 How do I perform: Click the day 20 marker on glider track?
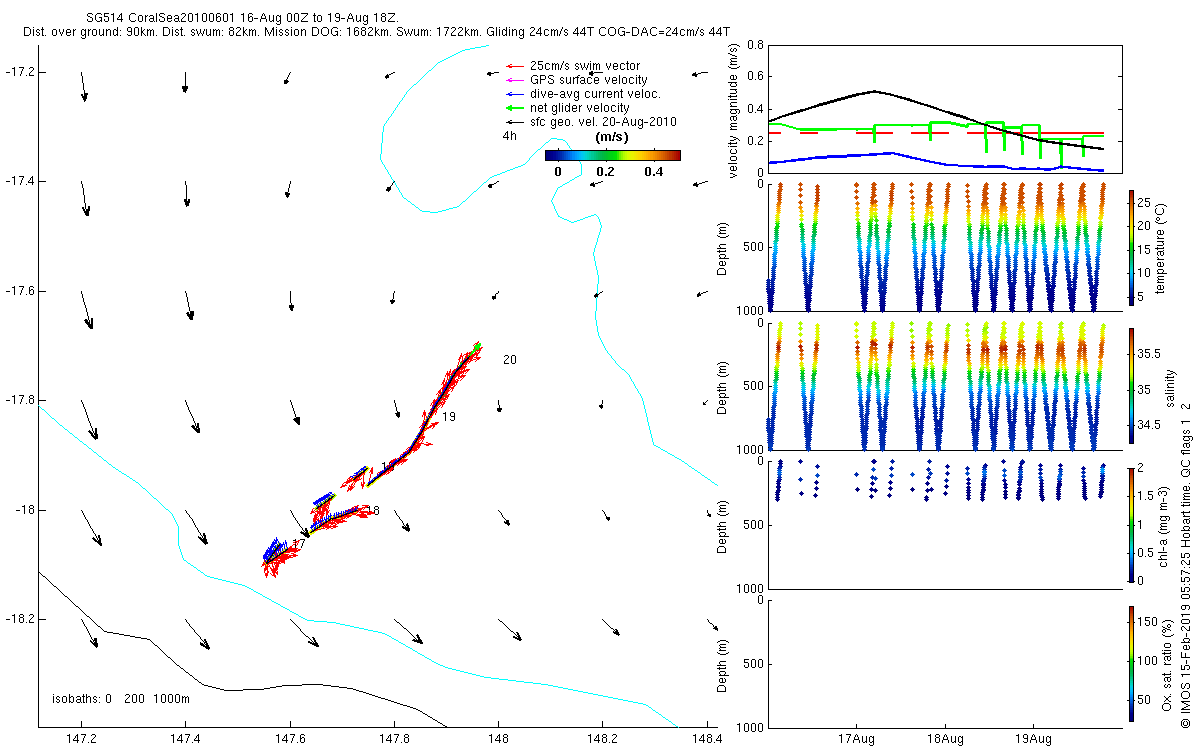pyautogui.click(x=509, y=360)
